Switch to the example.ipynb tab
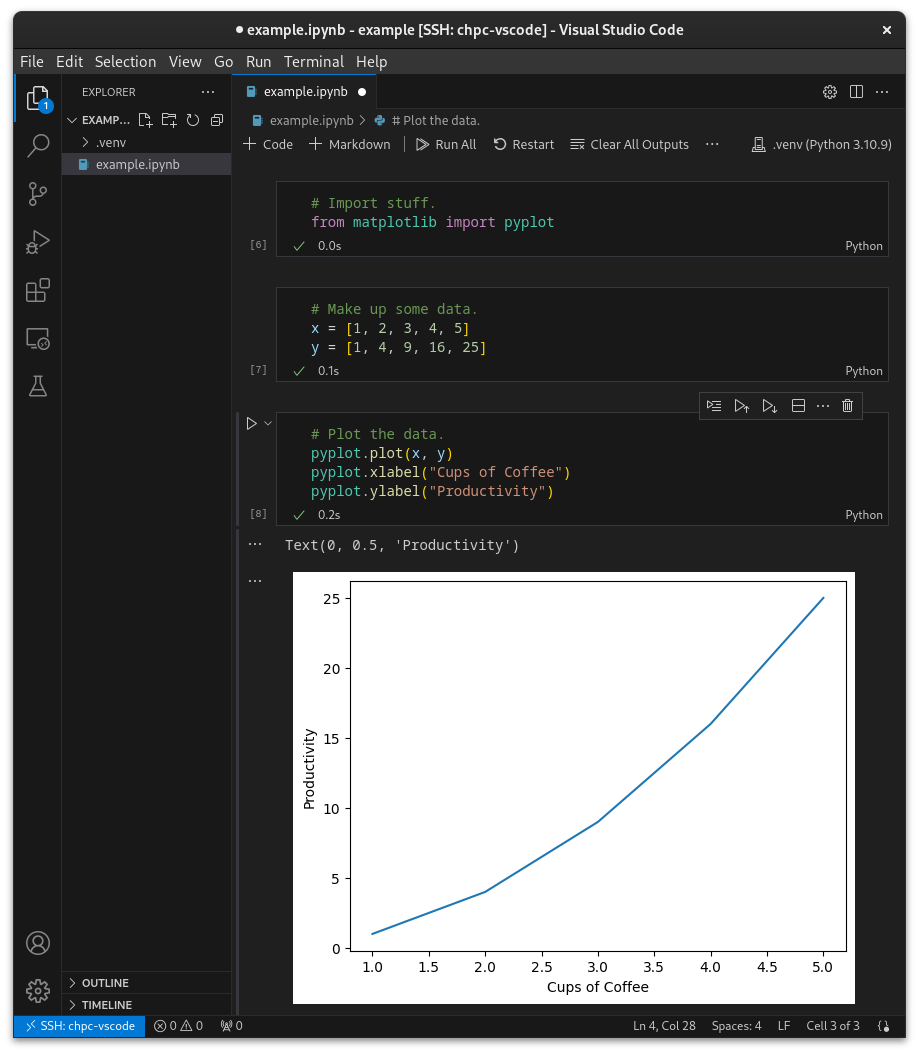Image resolution: width=919 pixels, height=1054 pixels. (303, 91)
